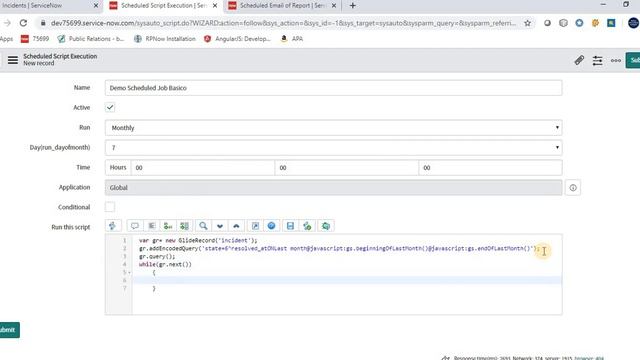Click the replace icon in script toolbar
The image size is (640, 360).
(168, 226)
